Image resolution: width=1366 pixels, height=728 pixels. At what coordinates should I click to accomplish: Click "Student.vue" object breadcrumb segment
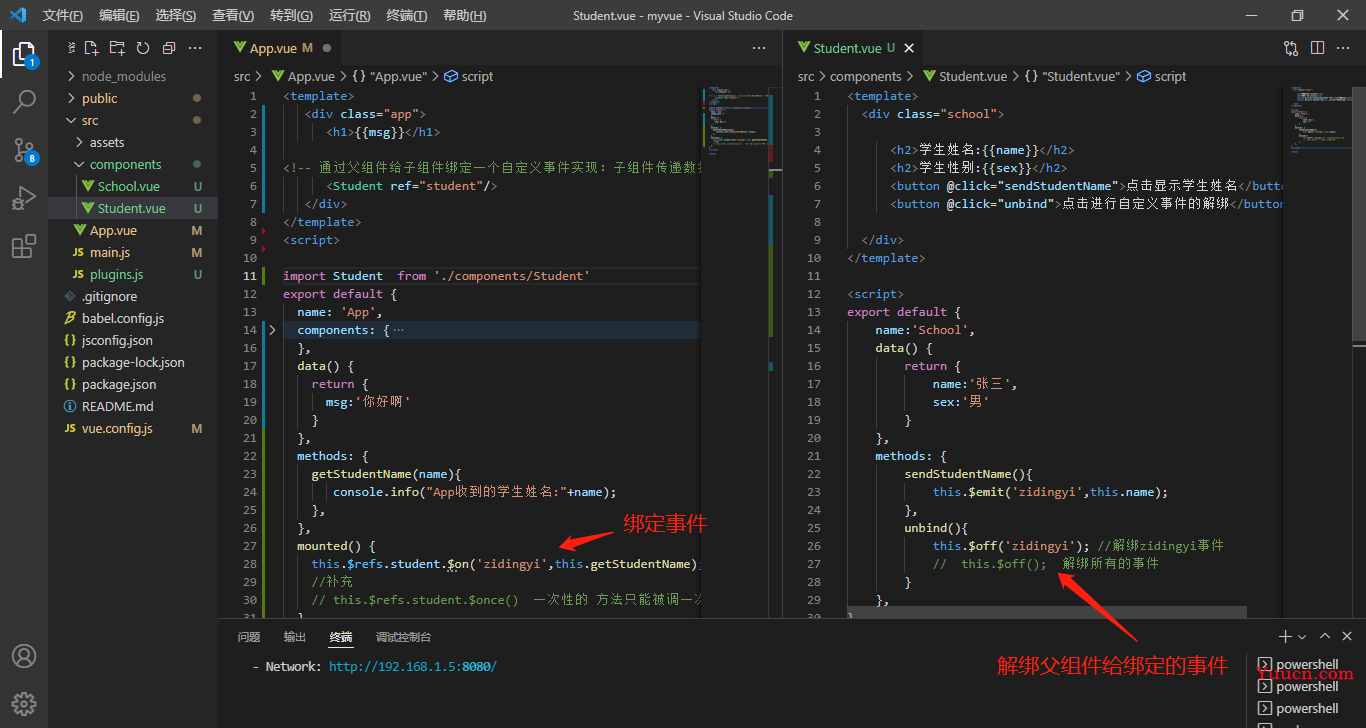1073,76
